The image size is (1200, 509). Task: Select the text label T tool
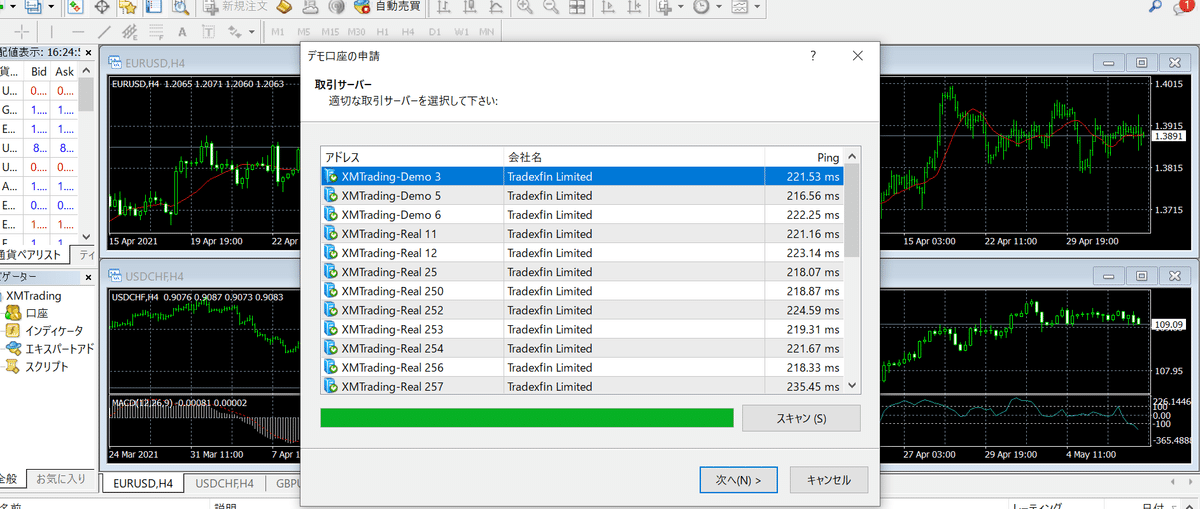(208, 32)
